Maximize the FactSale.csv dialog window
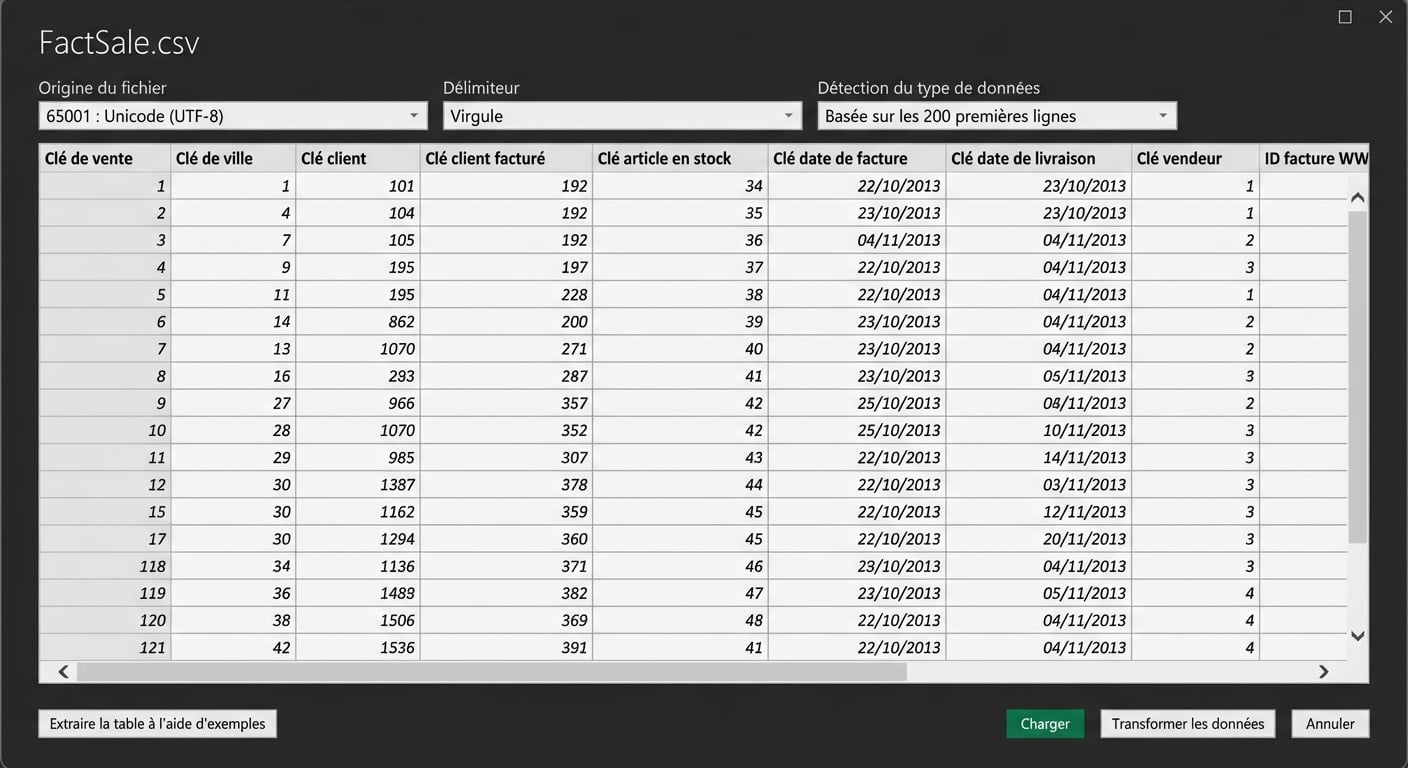1408x768 pixels. pyautogui.click(x=1345, y=17)
